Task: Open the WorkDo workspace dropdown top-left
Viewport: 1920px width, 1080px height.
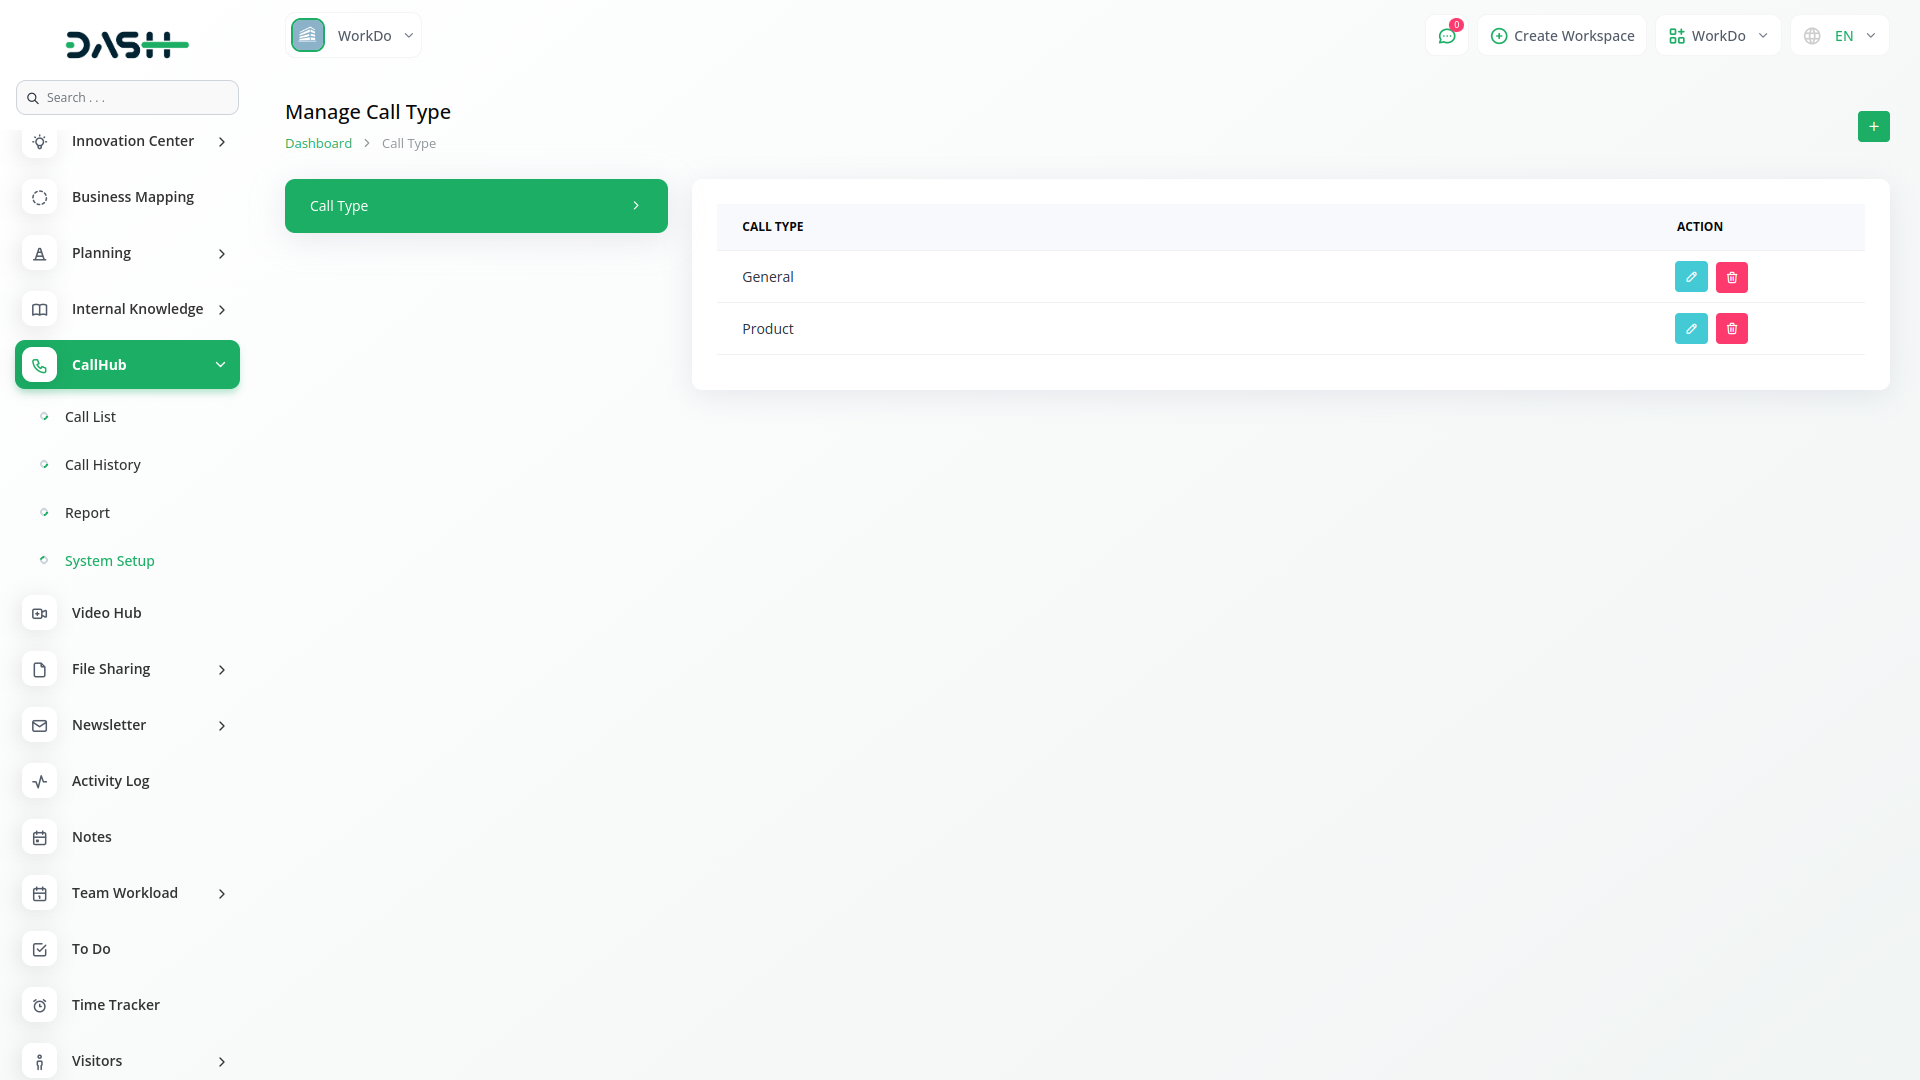Action: 354,36
